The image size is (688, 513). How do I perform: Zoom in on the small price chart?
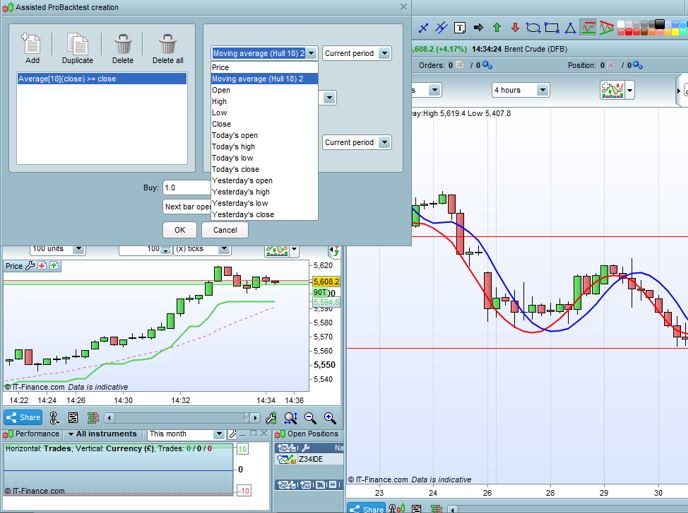point(330,418)
